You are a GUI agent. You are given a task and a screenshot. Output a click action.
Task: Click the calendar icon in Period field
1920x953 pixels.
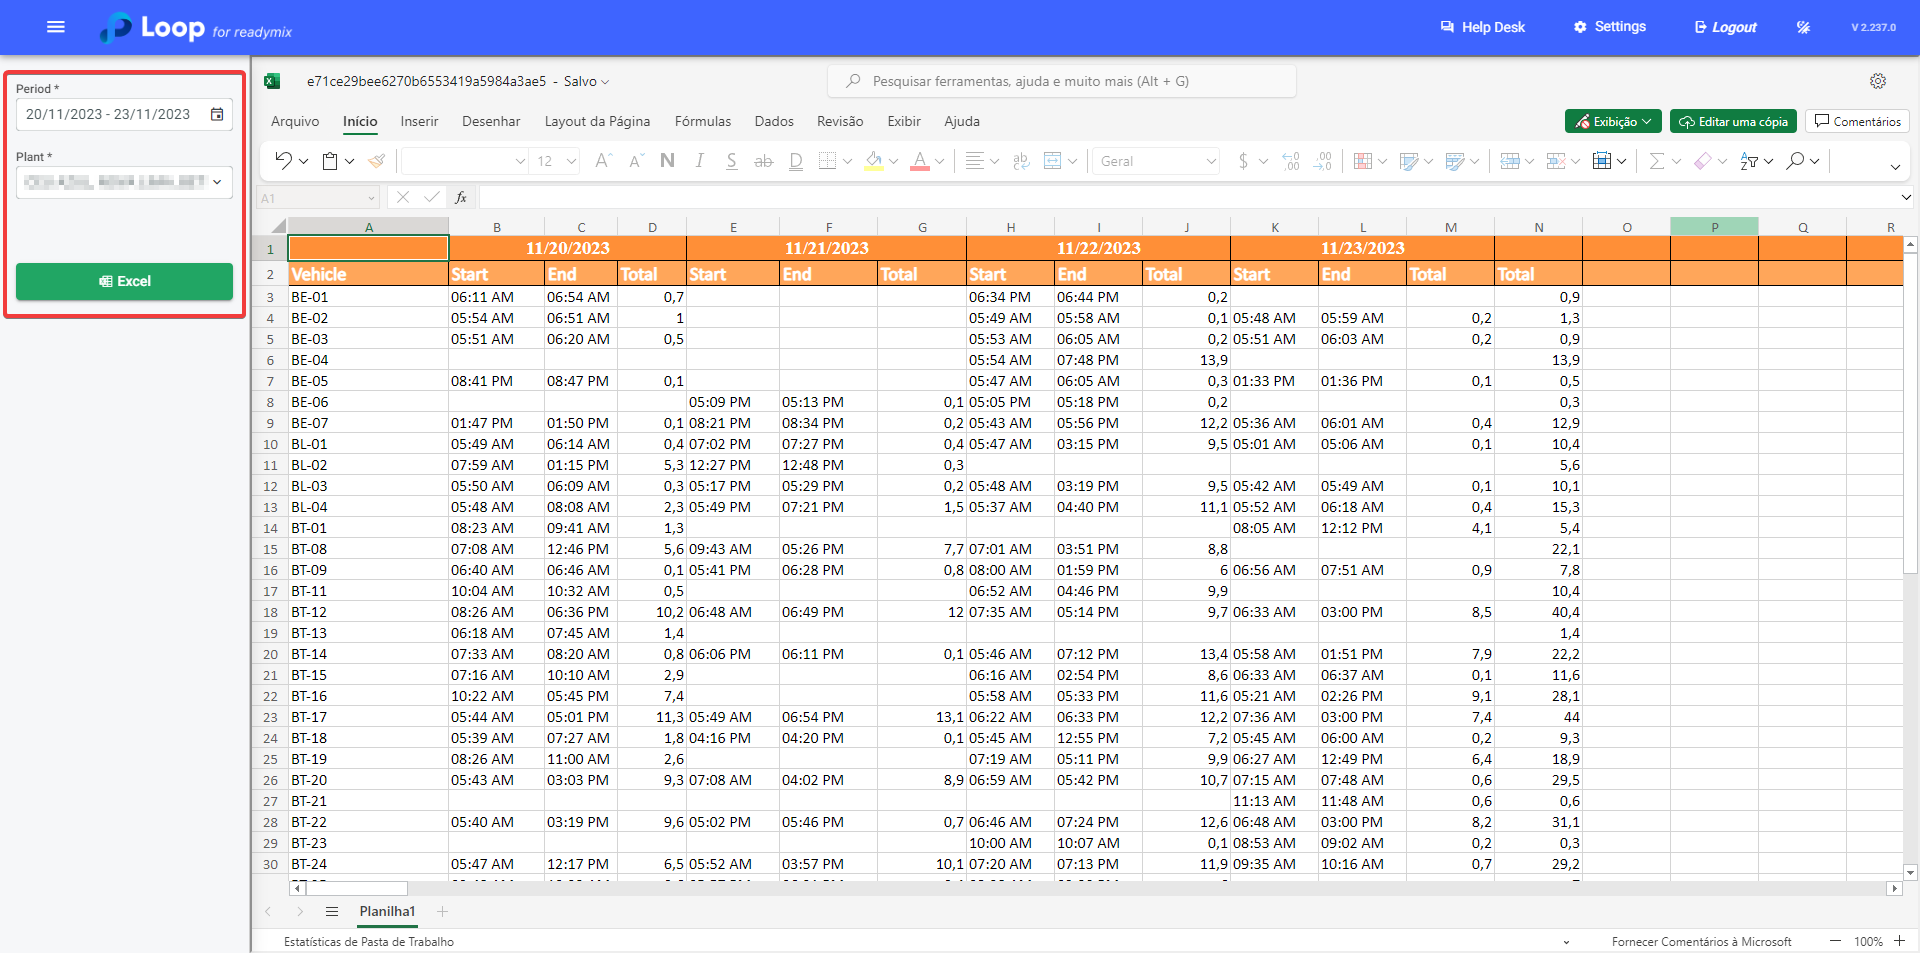[217, 114]
